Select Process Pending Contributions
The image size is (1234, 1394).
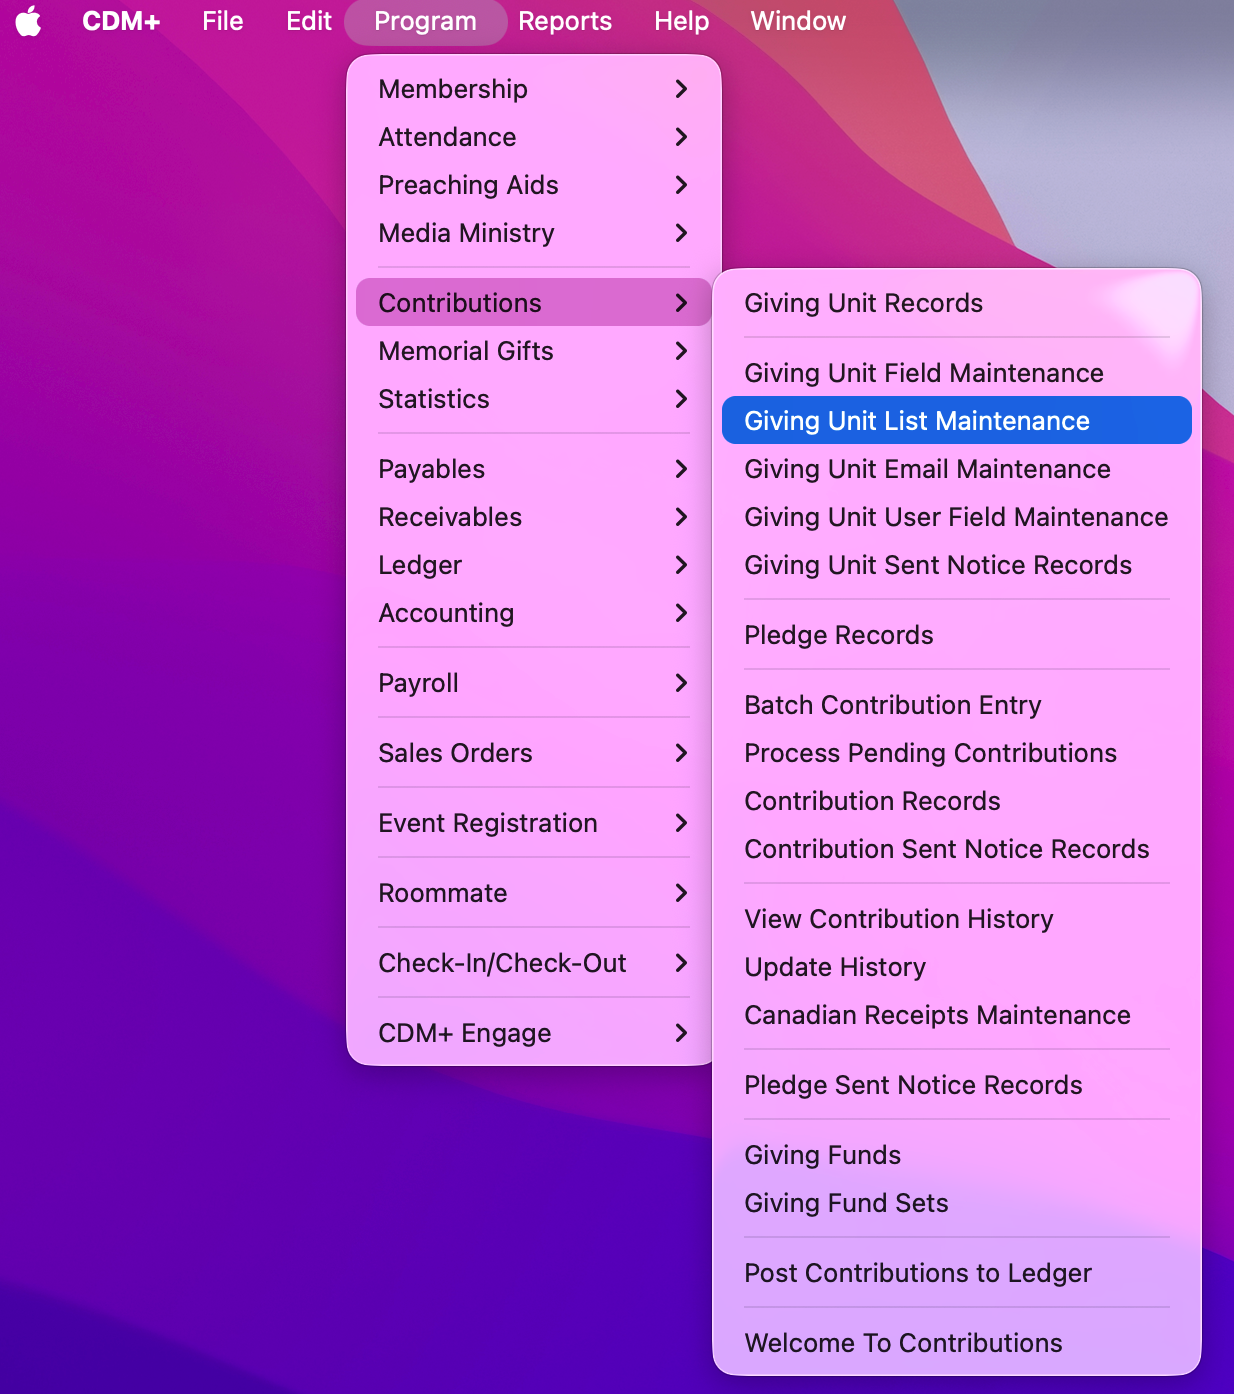tap(957, 753)
